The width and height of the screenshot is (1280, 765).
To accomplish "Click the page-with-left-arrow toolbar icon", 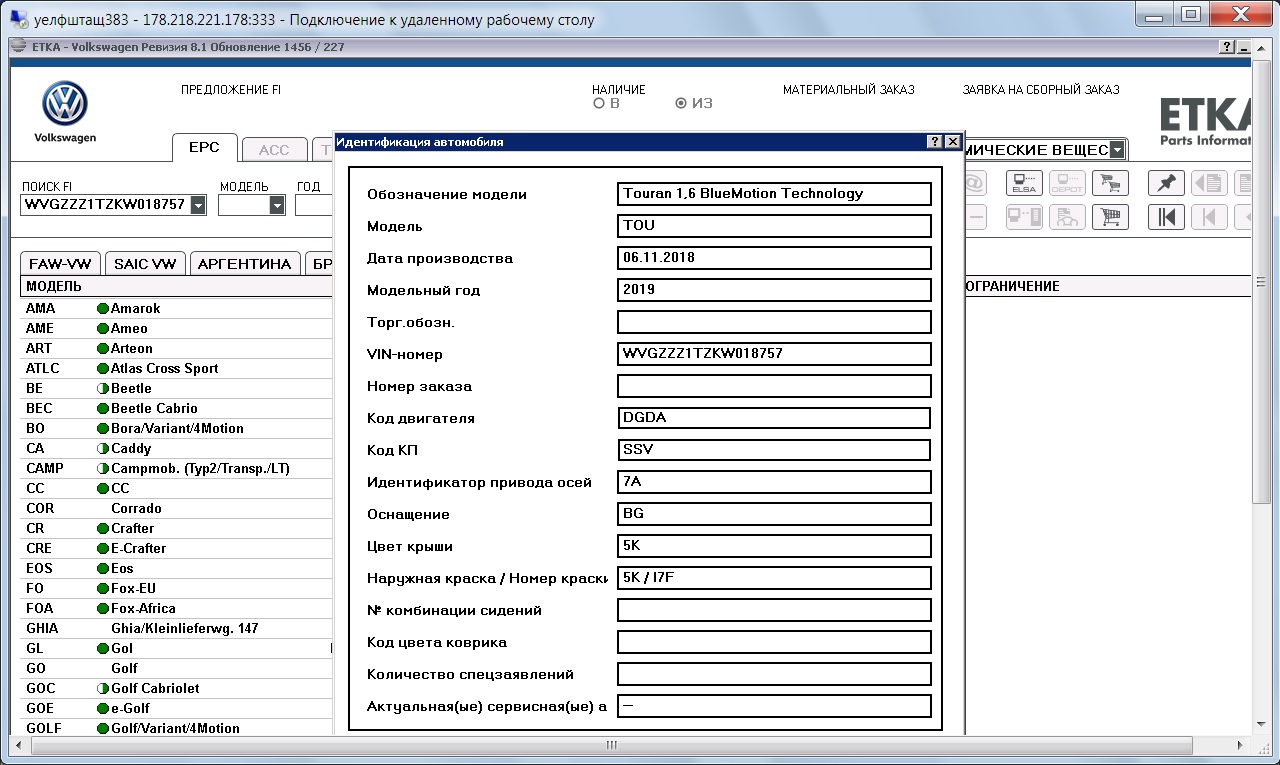I will (1209, 183).
